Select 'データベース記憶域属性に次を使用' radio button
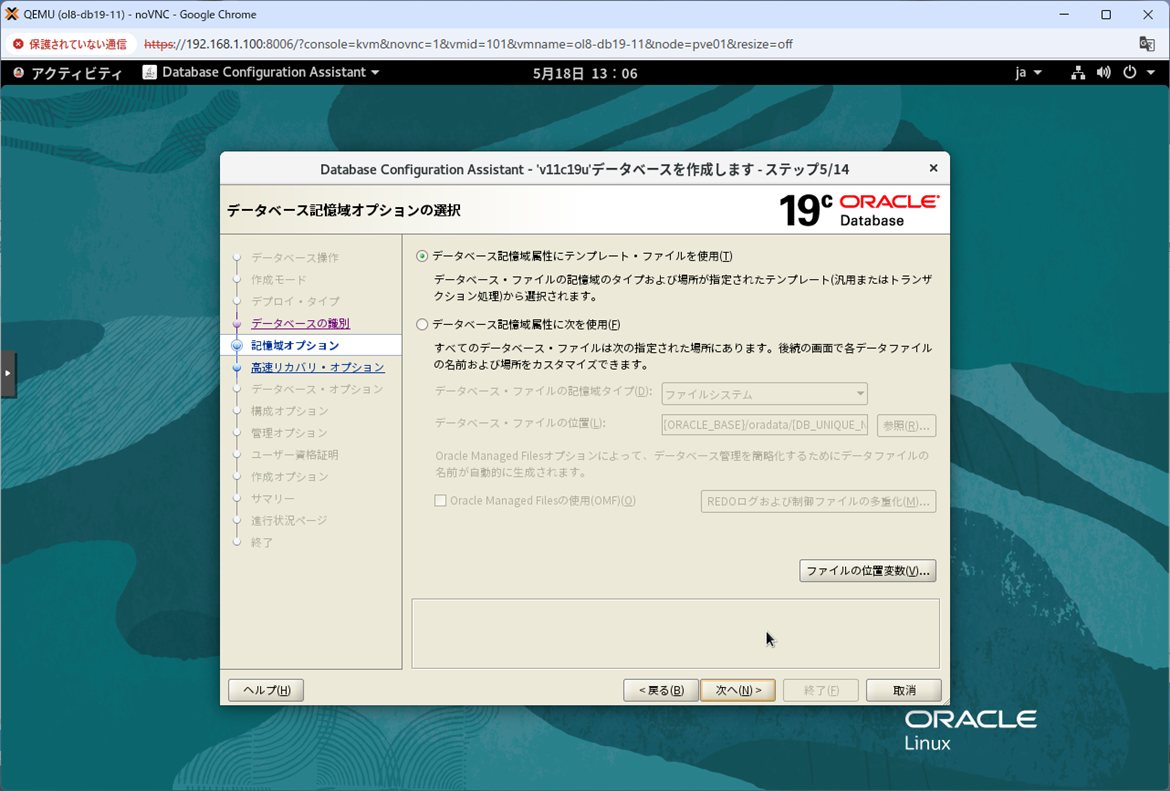Viewport: 1170px width, 791px height. point(422,325)
